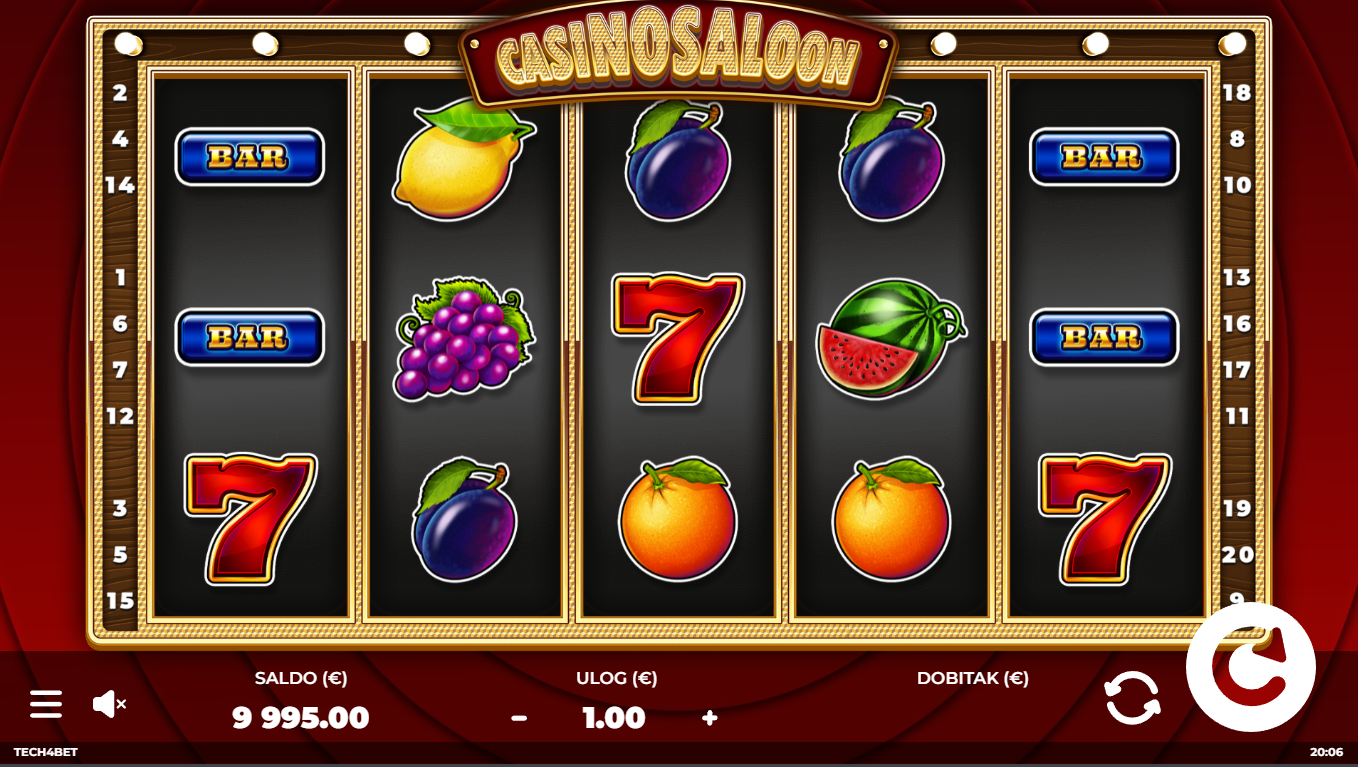This screenshot has height=767, width=1358.
Task: Click the 9 995.00 saldo balance
Action: click(x=301, y=717)
